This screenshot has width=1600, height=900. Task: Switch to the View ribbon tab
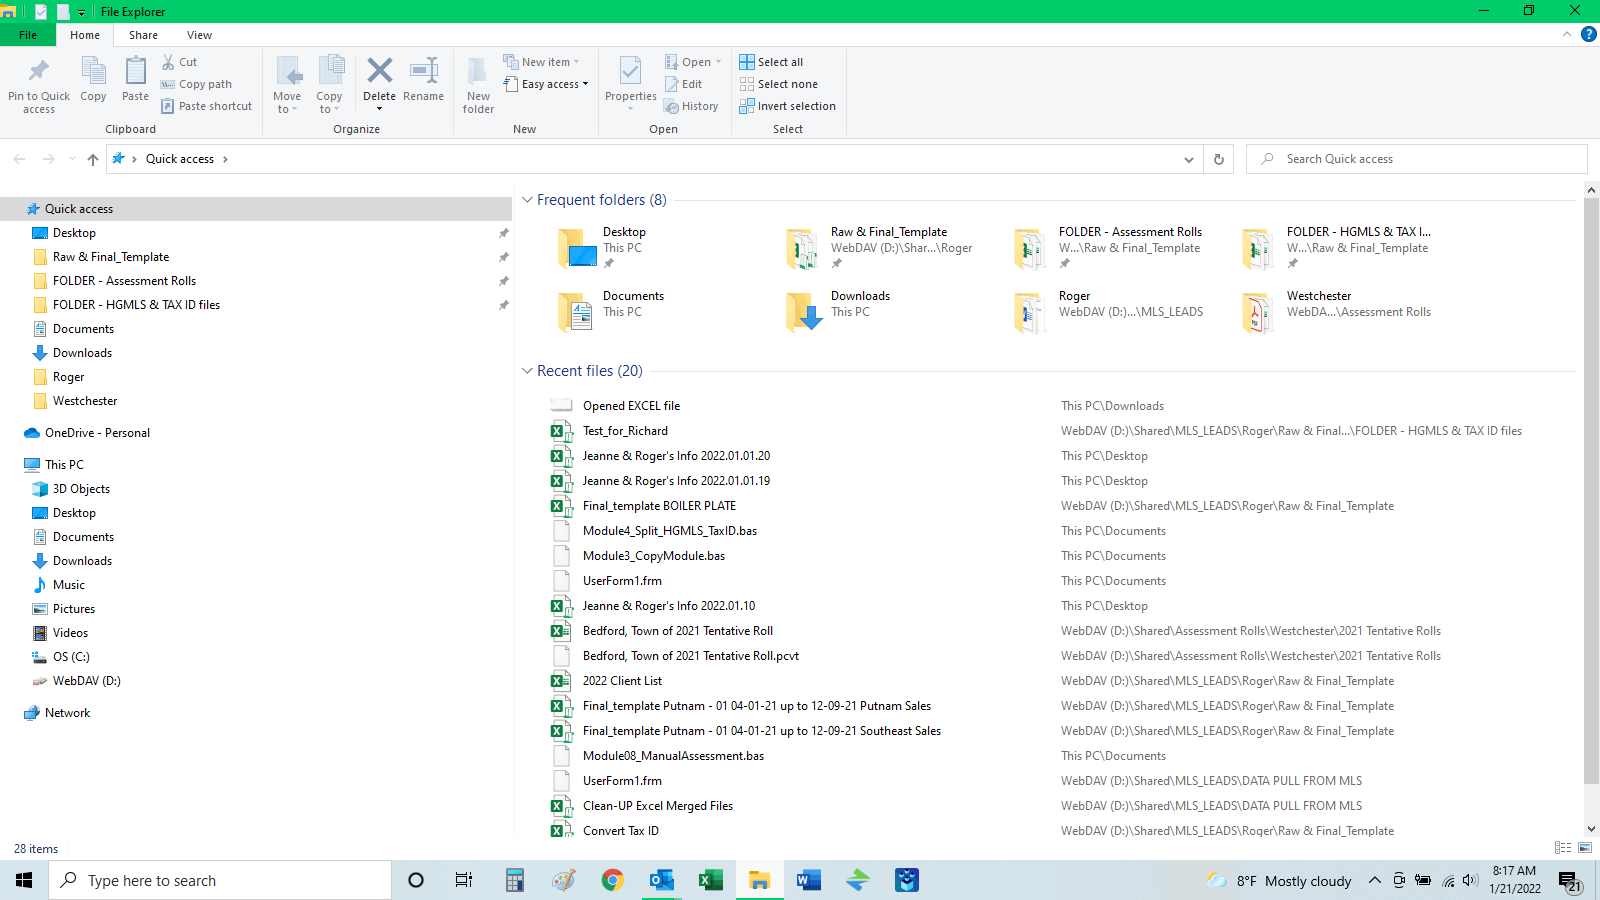pyautogui.click(x=199, y=35)
